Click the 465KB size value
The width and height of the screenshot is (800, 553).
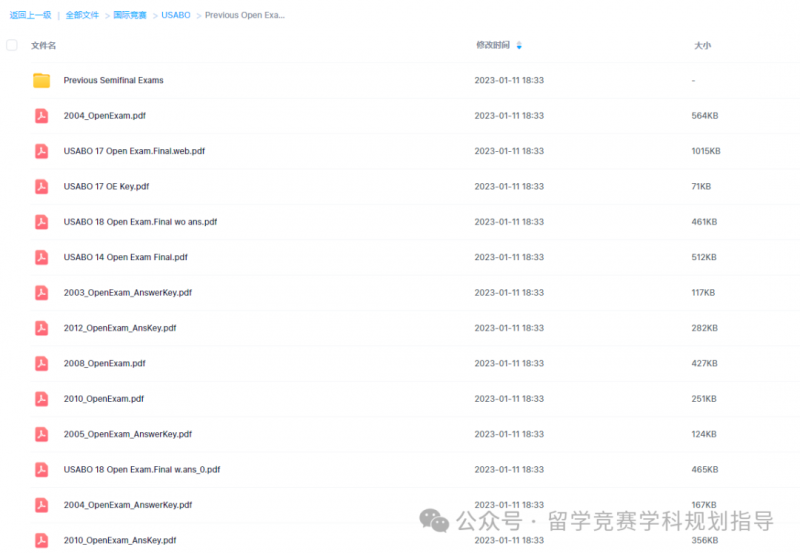(x=705, y=469)
